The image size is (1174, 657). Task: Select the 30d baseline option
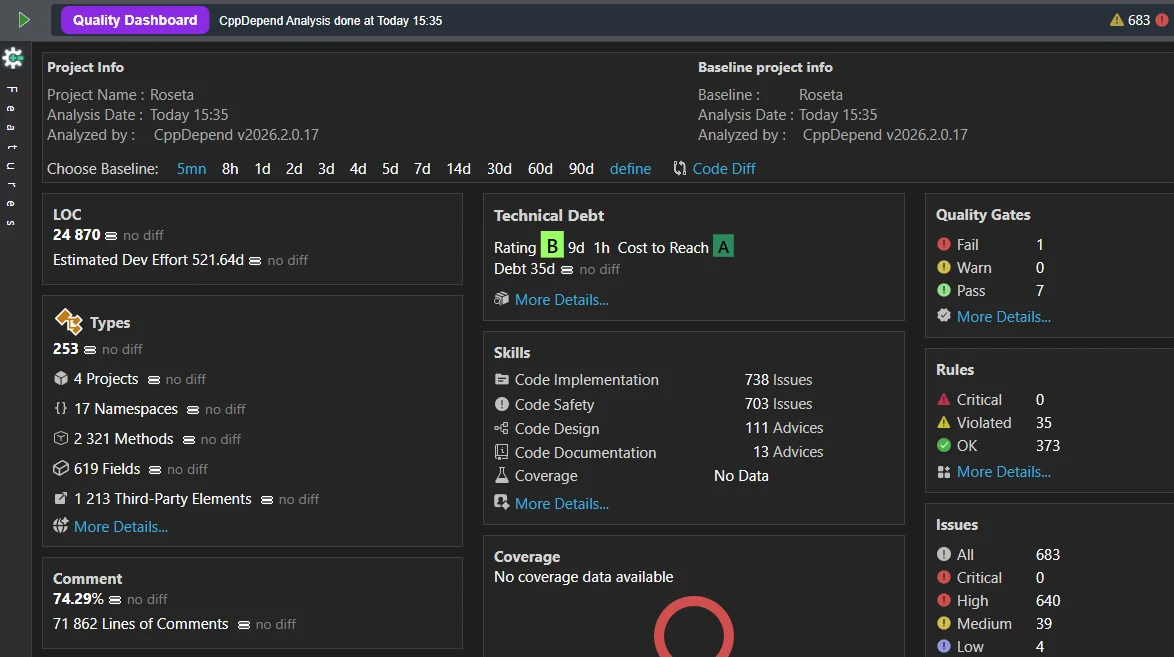coord(499,169)
